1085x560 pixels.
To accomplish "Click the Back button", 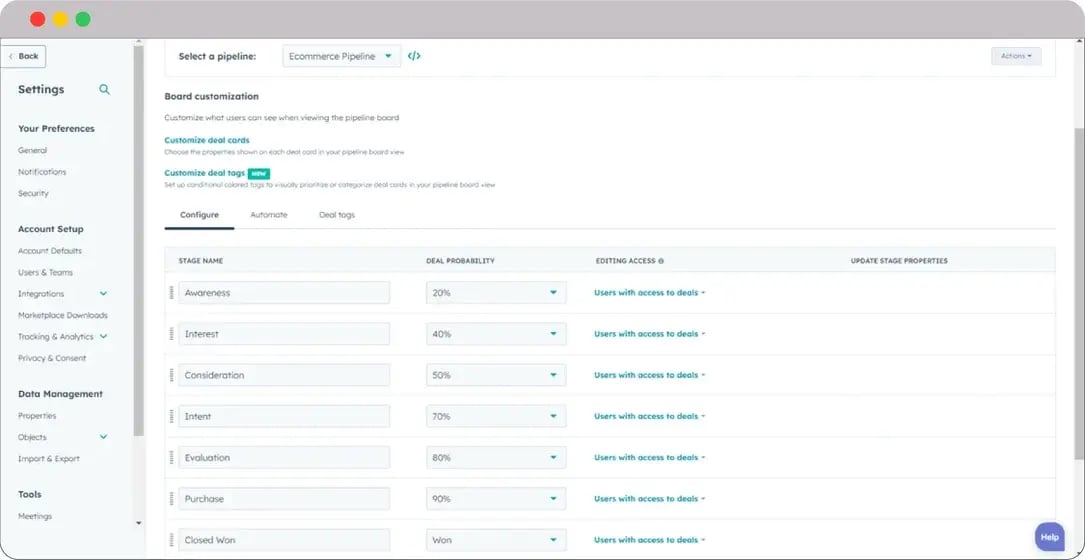I will pyautogui.click(x=24, y=56).
